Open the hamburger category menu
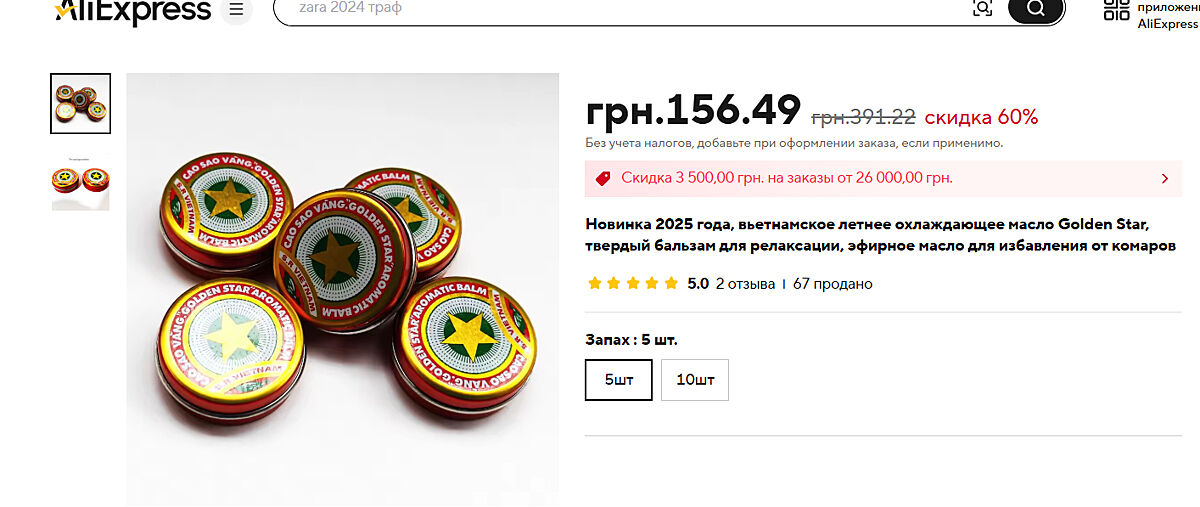 point(236,10)
